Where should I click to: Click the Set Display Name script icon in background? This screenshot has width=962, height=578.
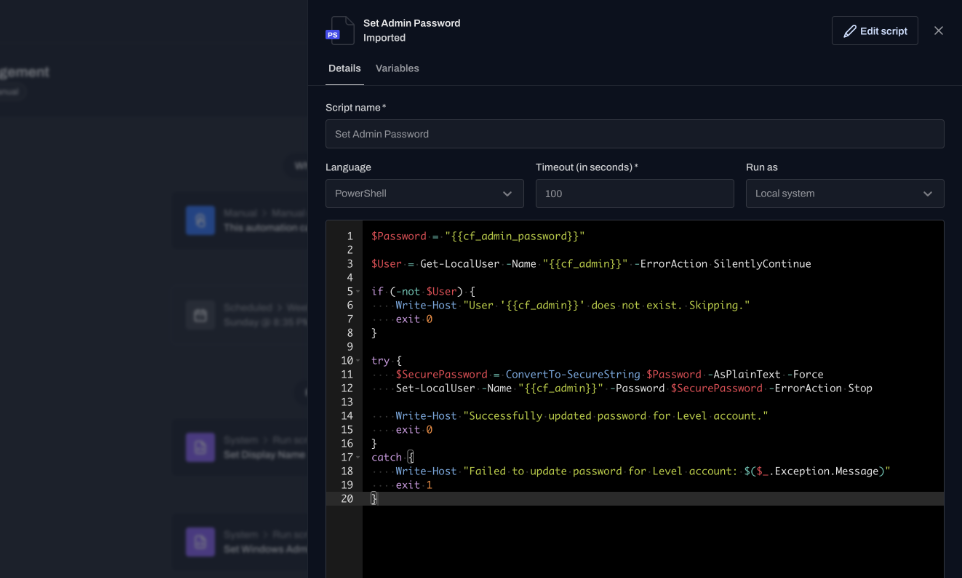[200, 447]
